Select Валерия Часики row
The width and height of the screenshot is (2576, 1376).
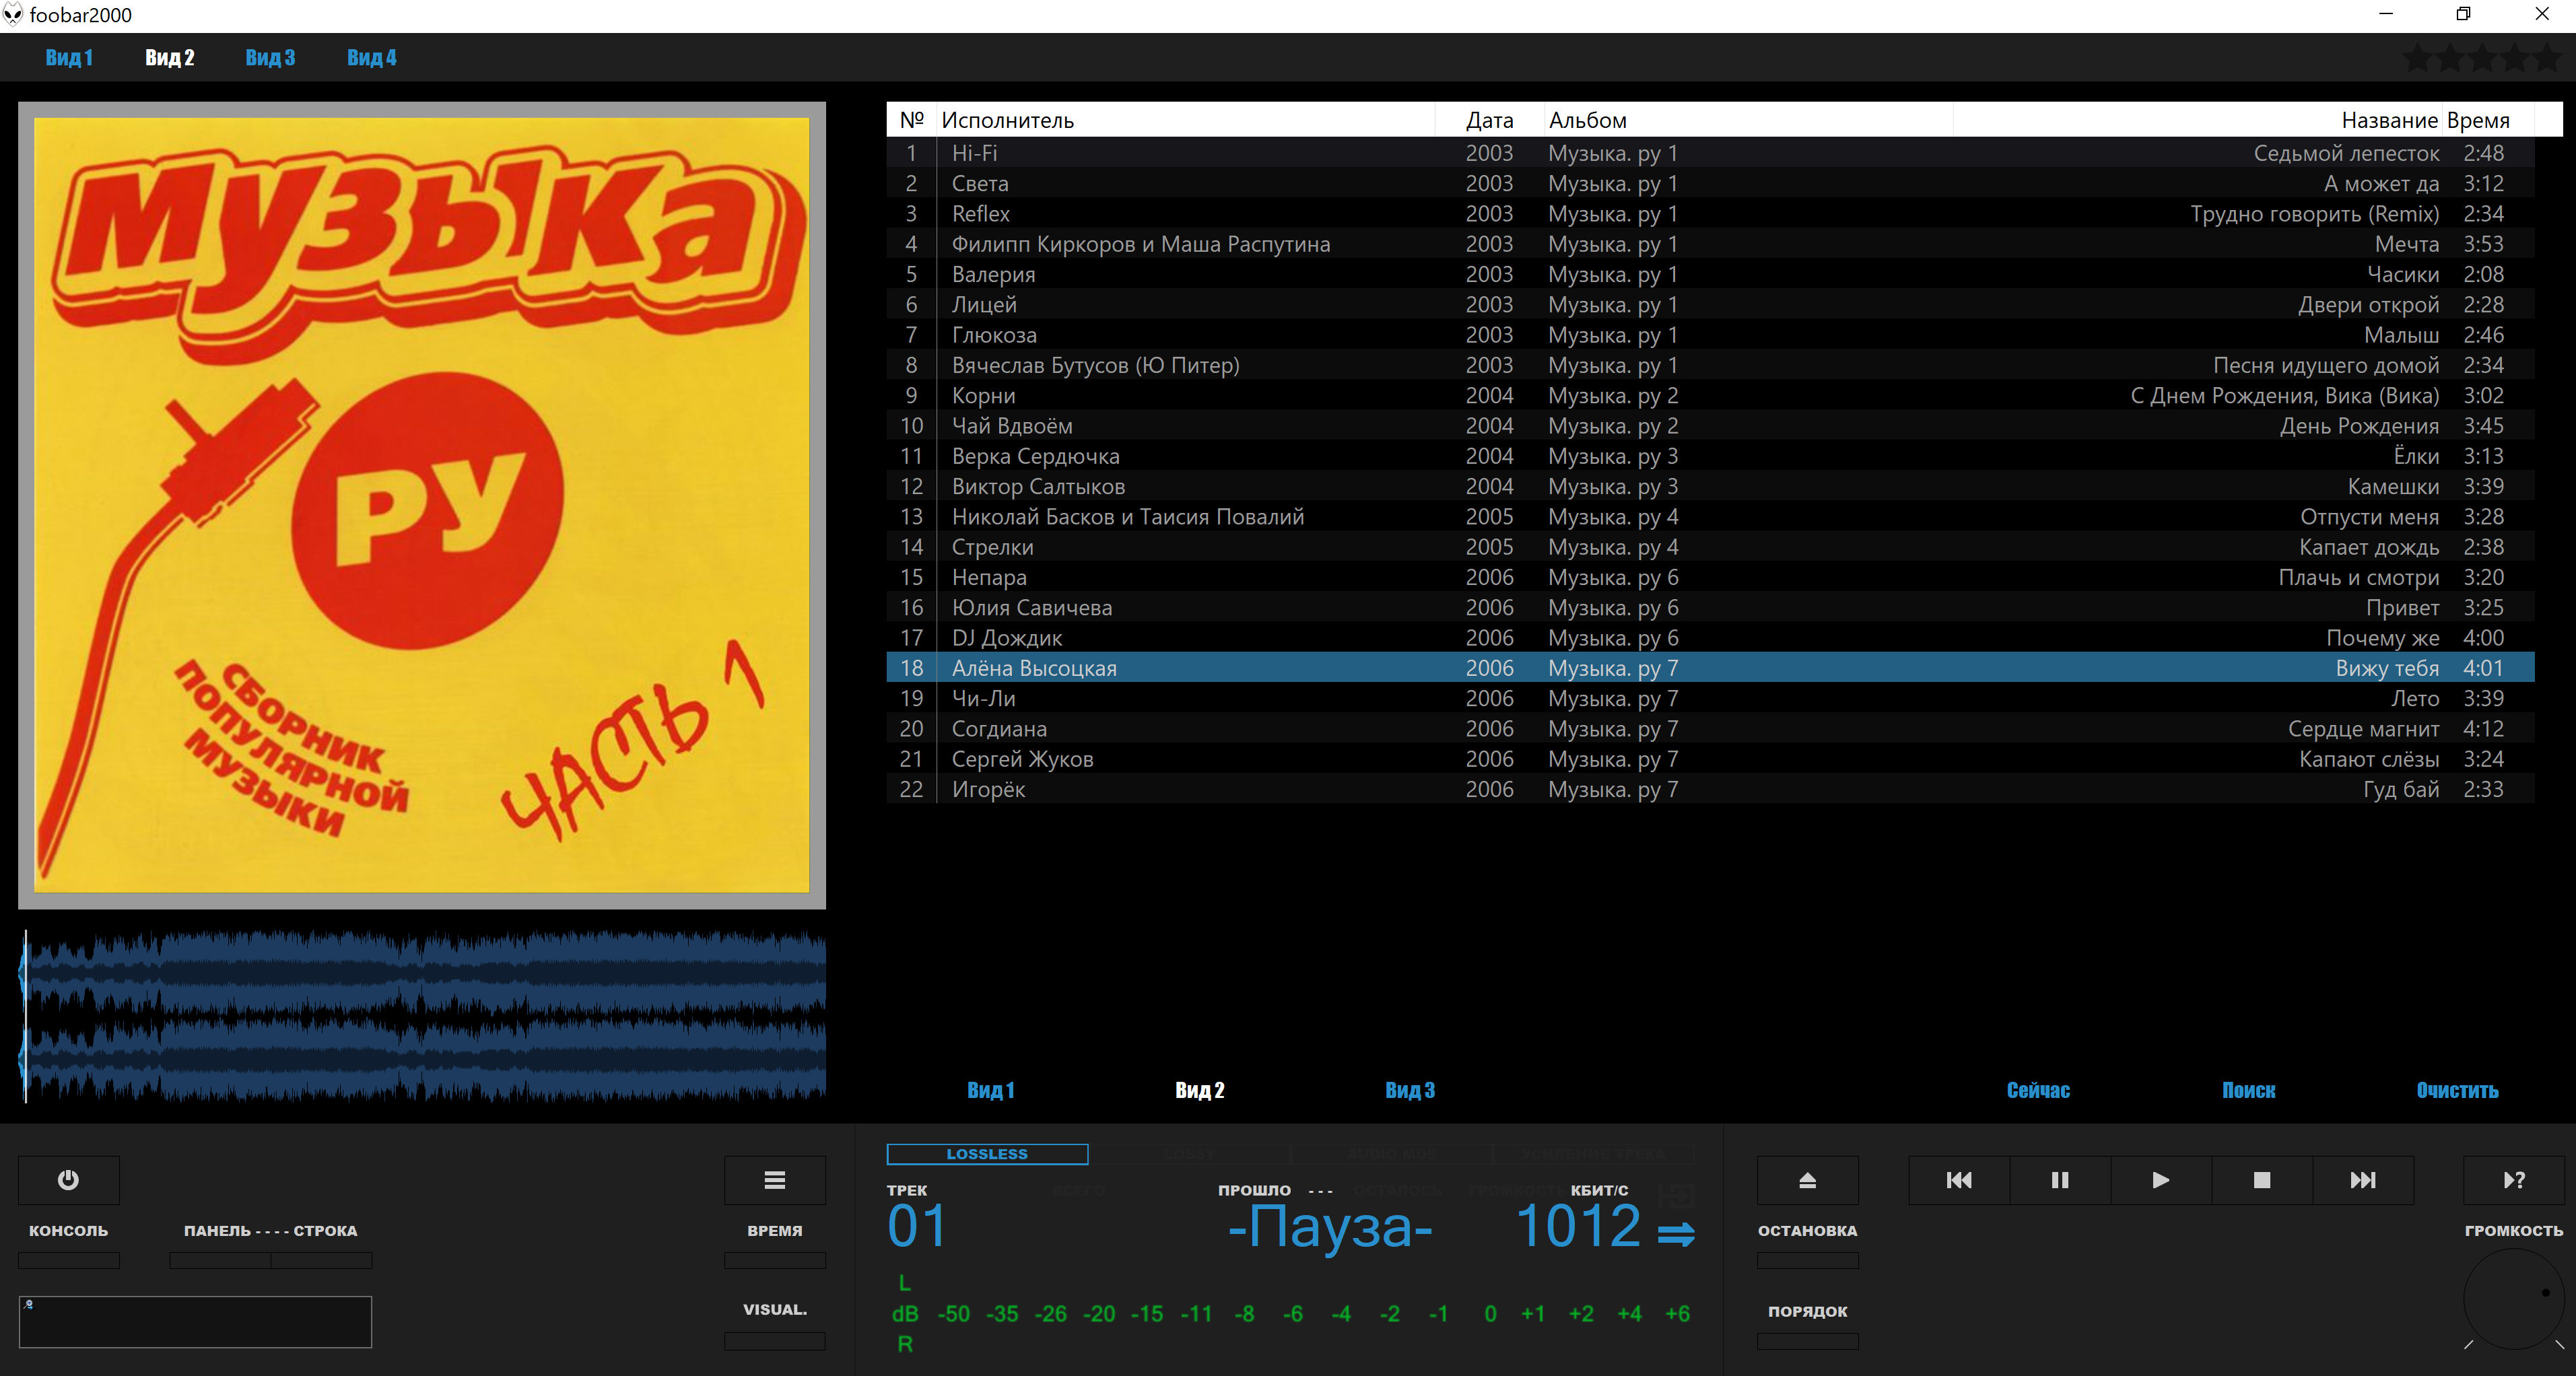[x=1710, y=274]
